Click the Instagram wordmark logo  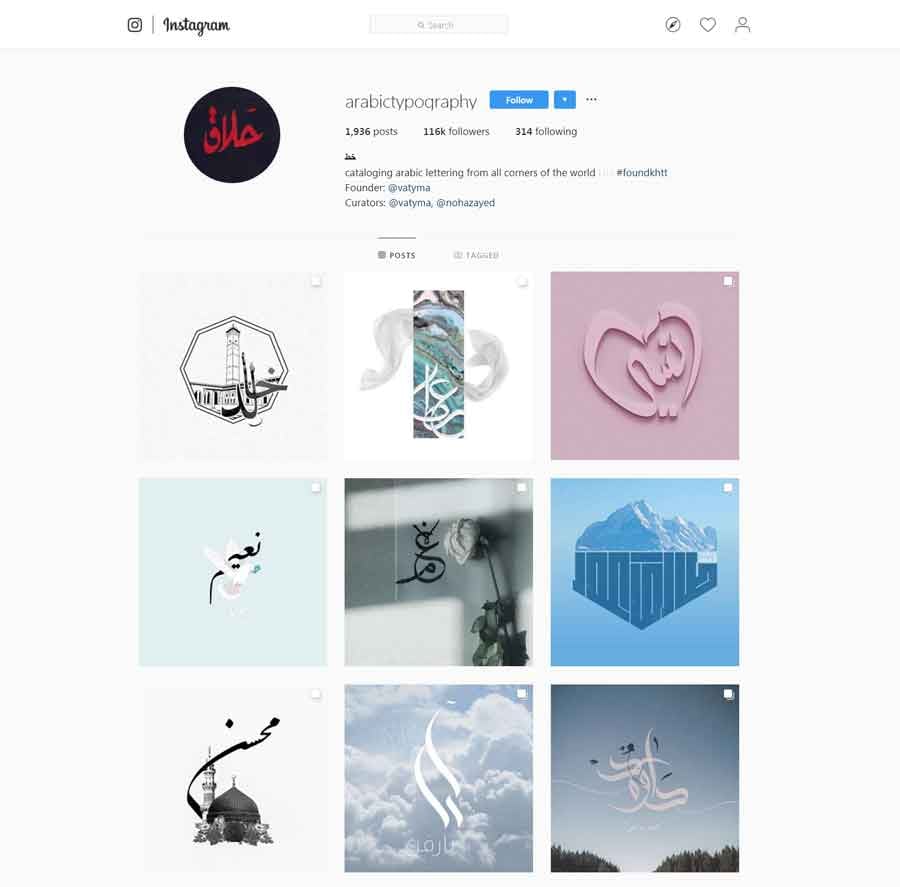(x=196, y=25)
